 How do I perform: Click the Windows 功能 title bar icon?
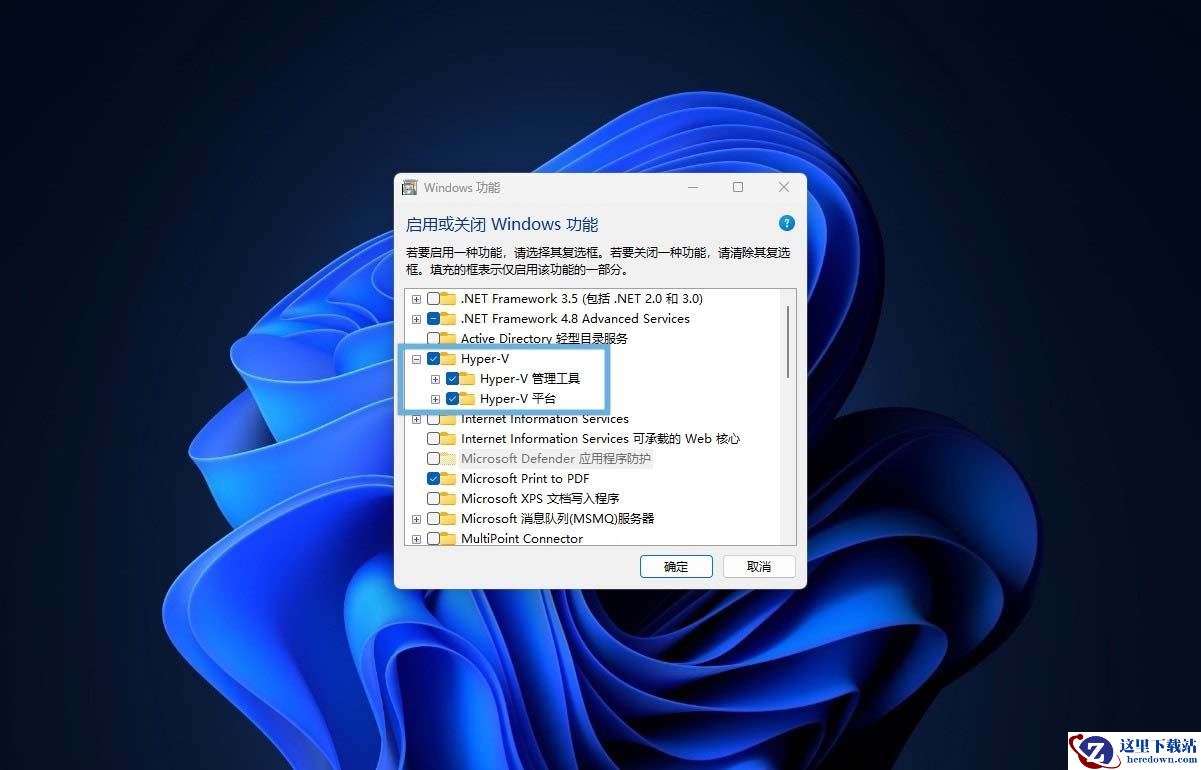point(410,187)
